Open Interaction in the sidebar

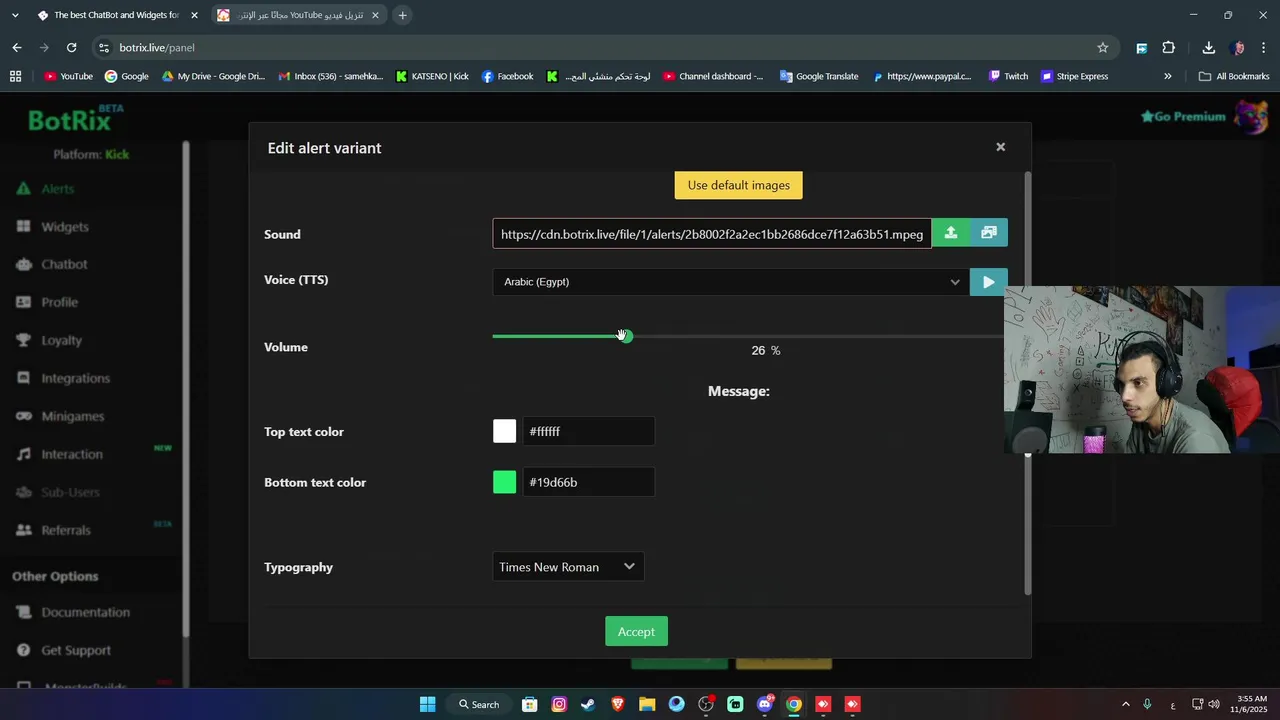pos(71,454)
